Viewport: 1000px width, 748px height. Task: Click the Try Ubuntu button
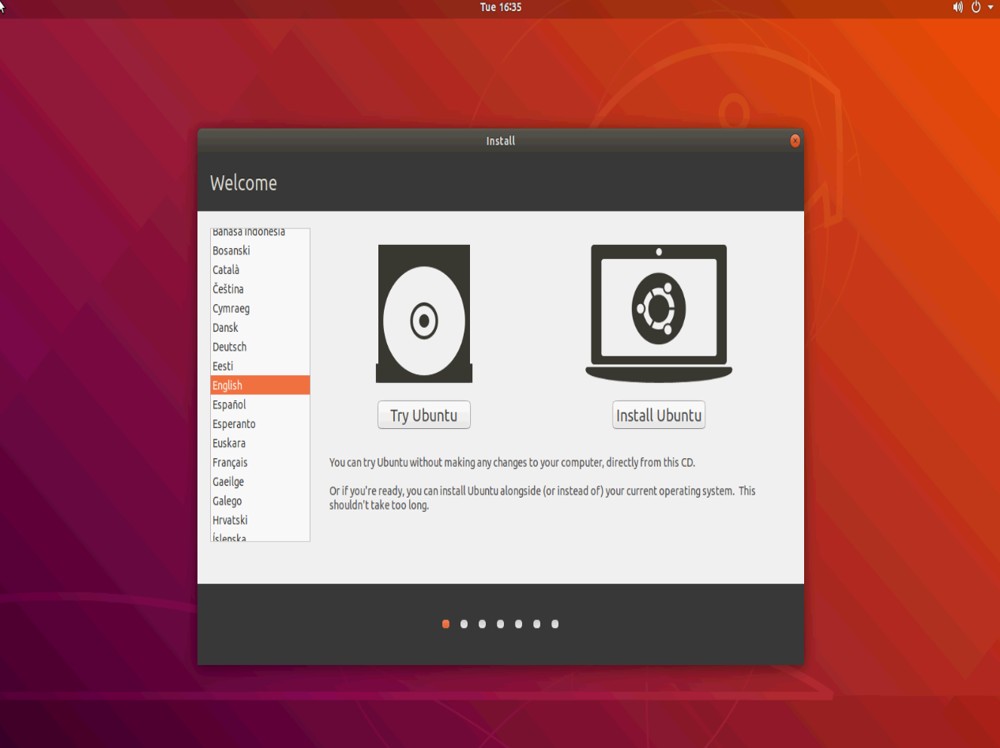(x=423, y=415)
